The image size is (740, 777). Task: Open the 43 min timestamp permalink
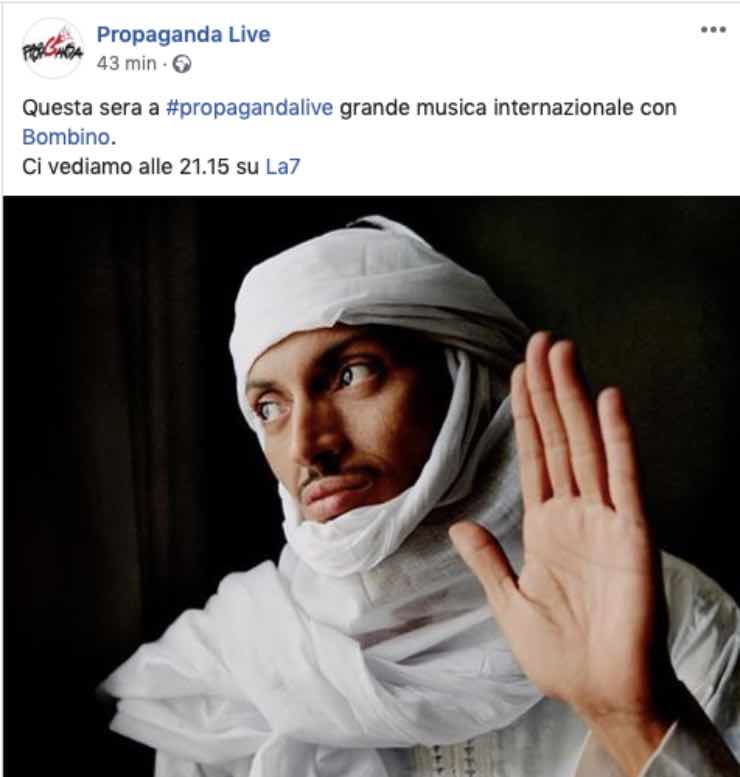[126, 64]
